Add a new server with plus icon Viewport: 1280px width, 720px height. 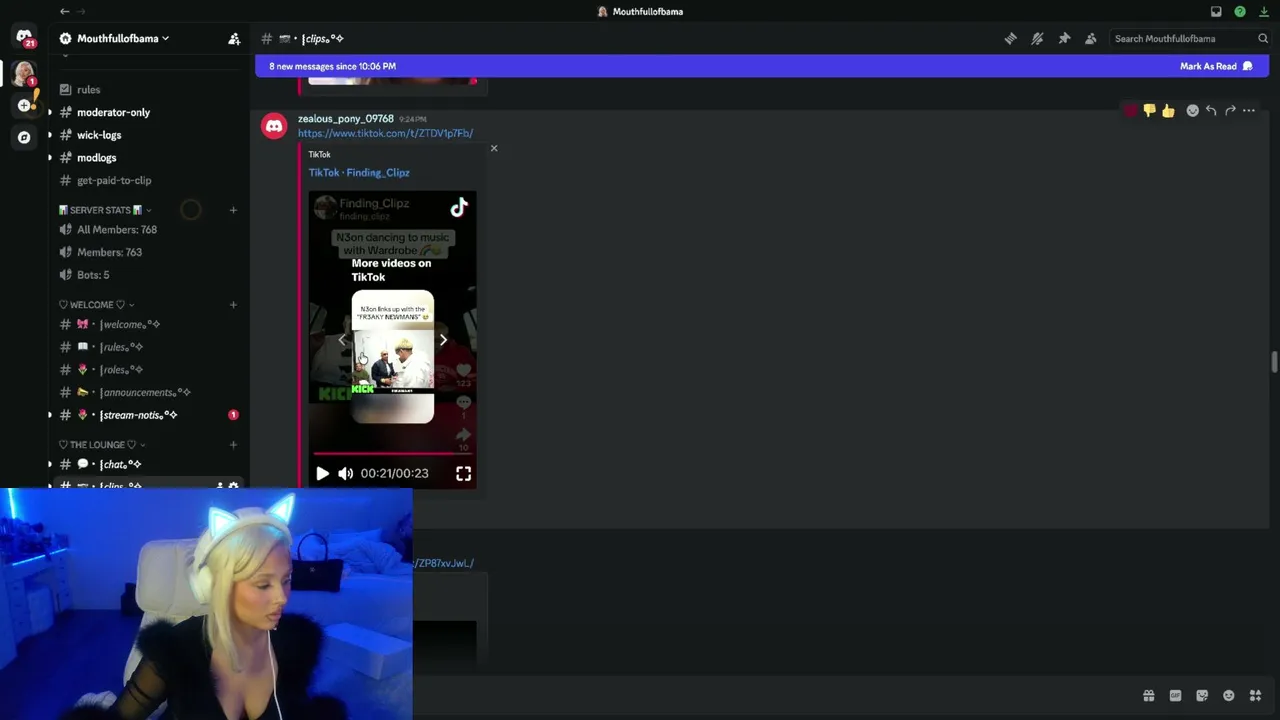pos(24,105)
